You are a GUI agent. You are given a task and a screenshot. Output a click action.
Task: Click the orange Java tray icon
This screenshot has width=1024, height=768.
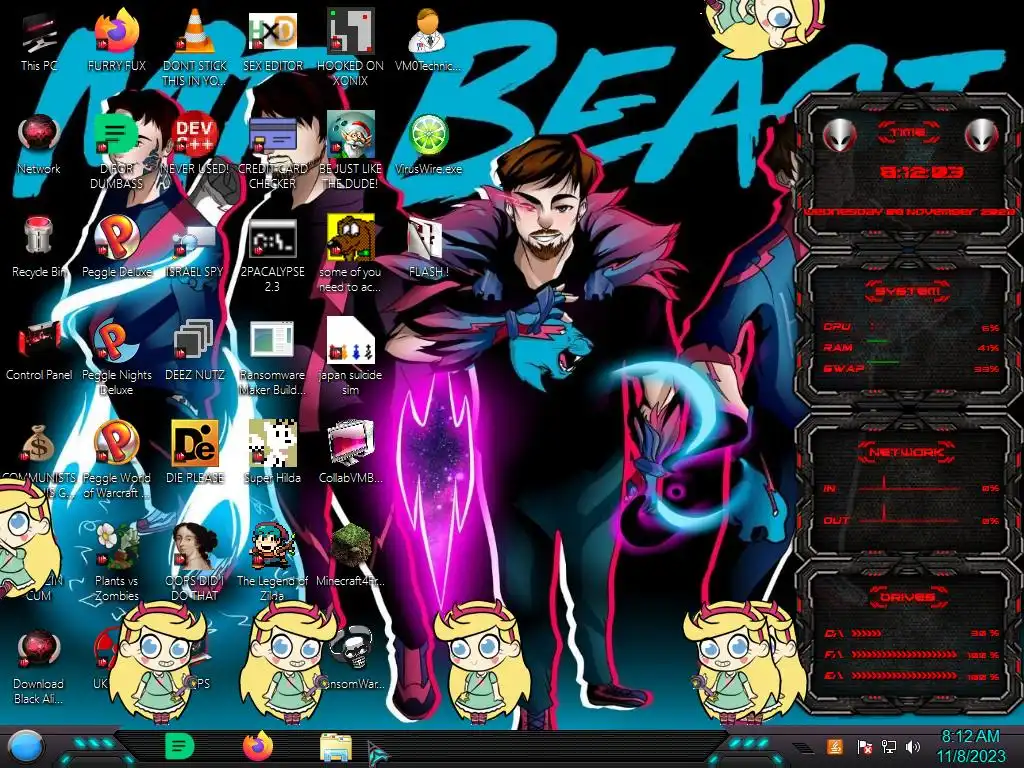tap(834, 747)
